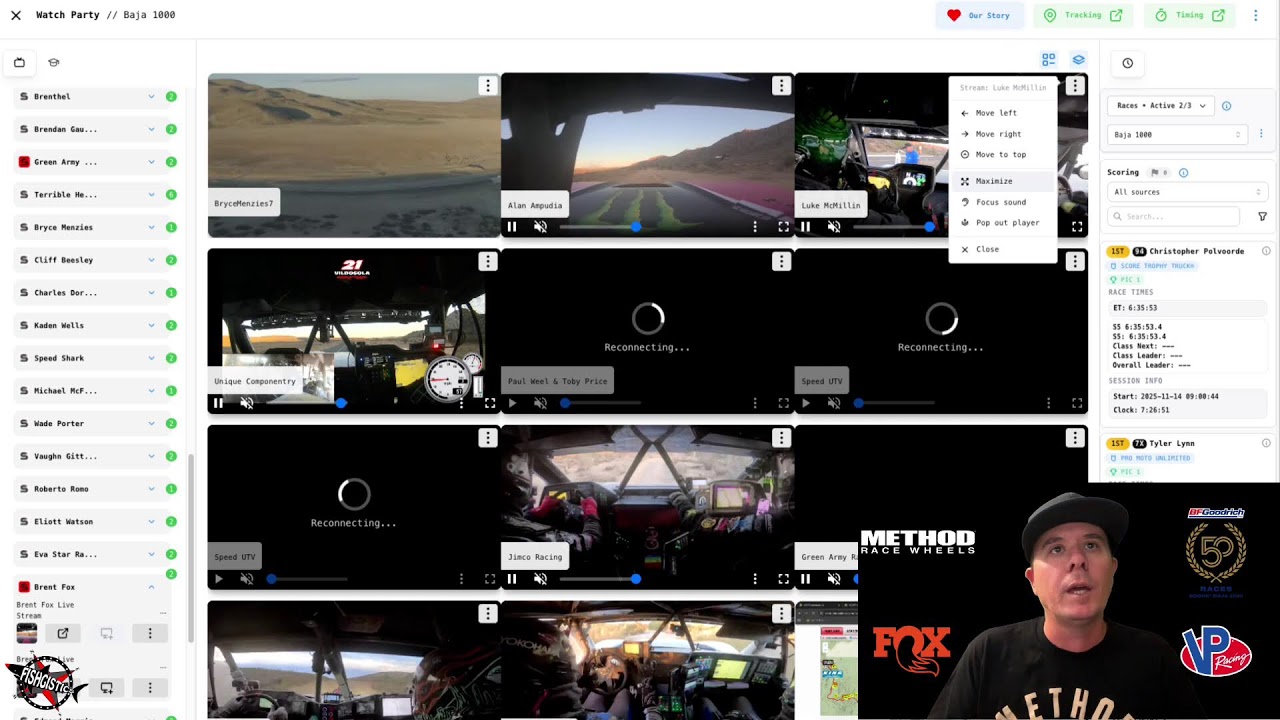Unmute the Alan Ampudia stream
The height and width of the screenshot is (720, 1280).
pyautogui.click(x=540, y=227)
